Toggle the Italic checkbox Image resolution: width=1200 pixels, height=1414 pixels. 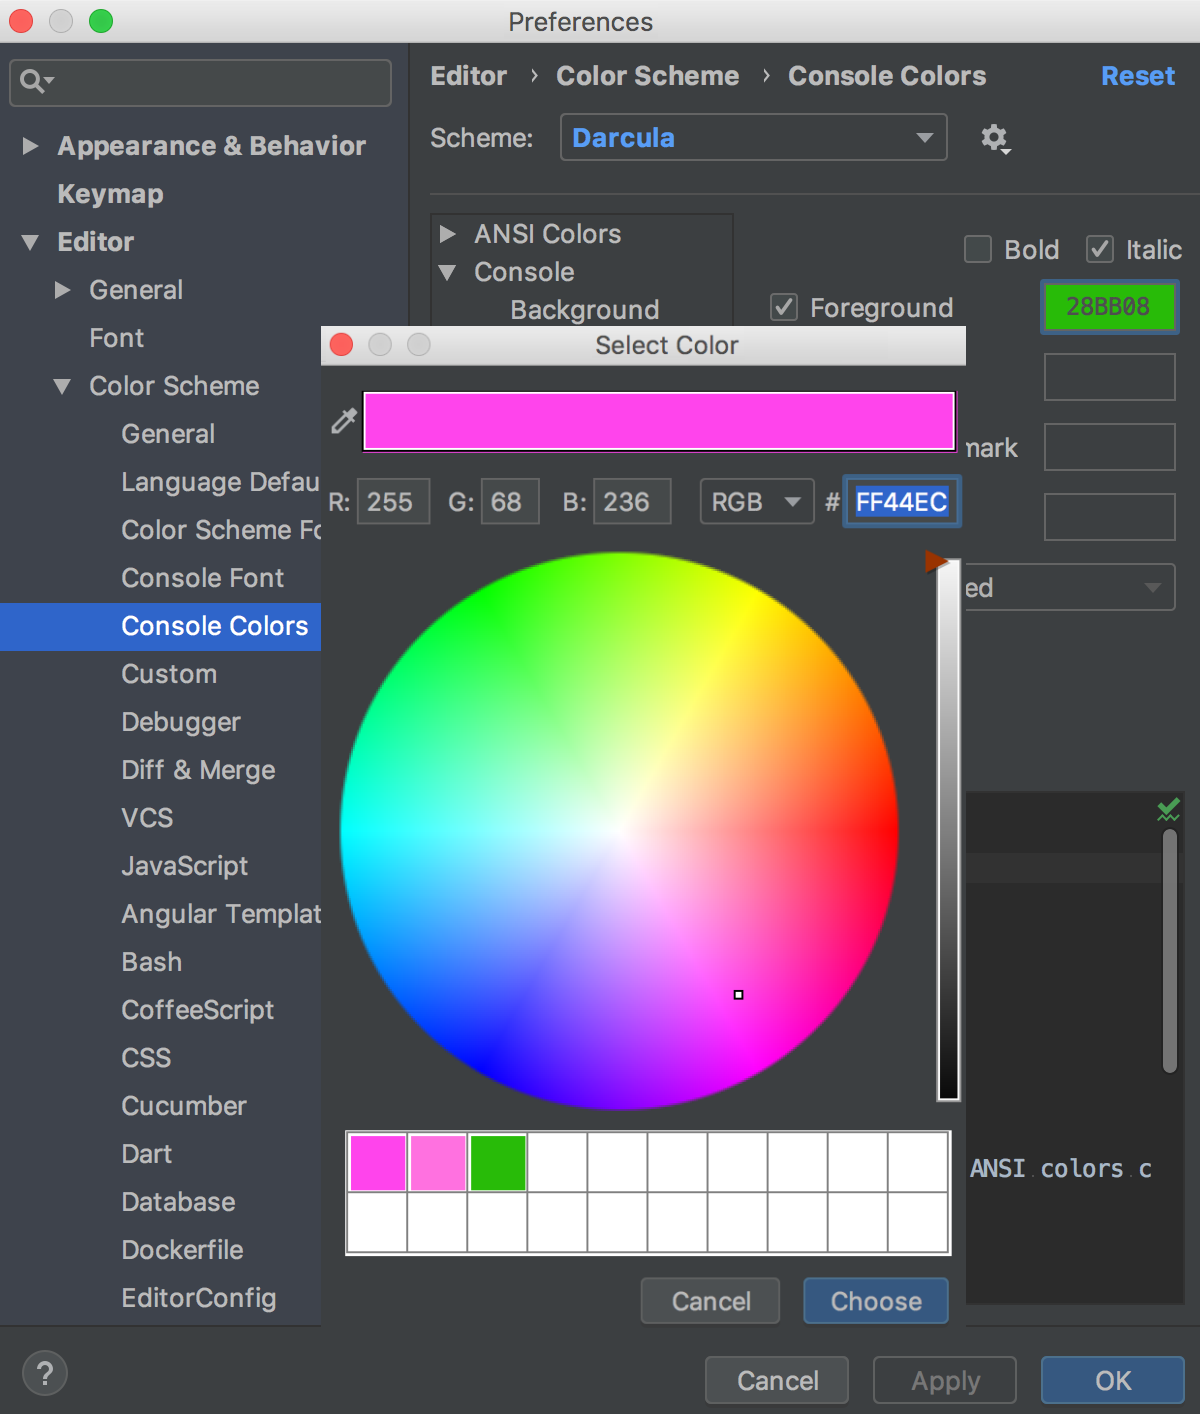1100,249
